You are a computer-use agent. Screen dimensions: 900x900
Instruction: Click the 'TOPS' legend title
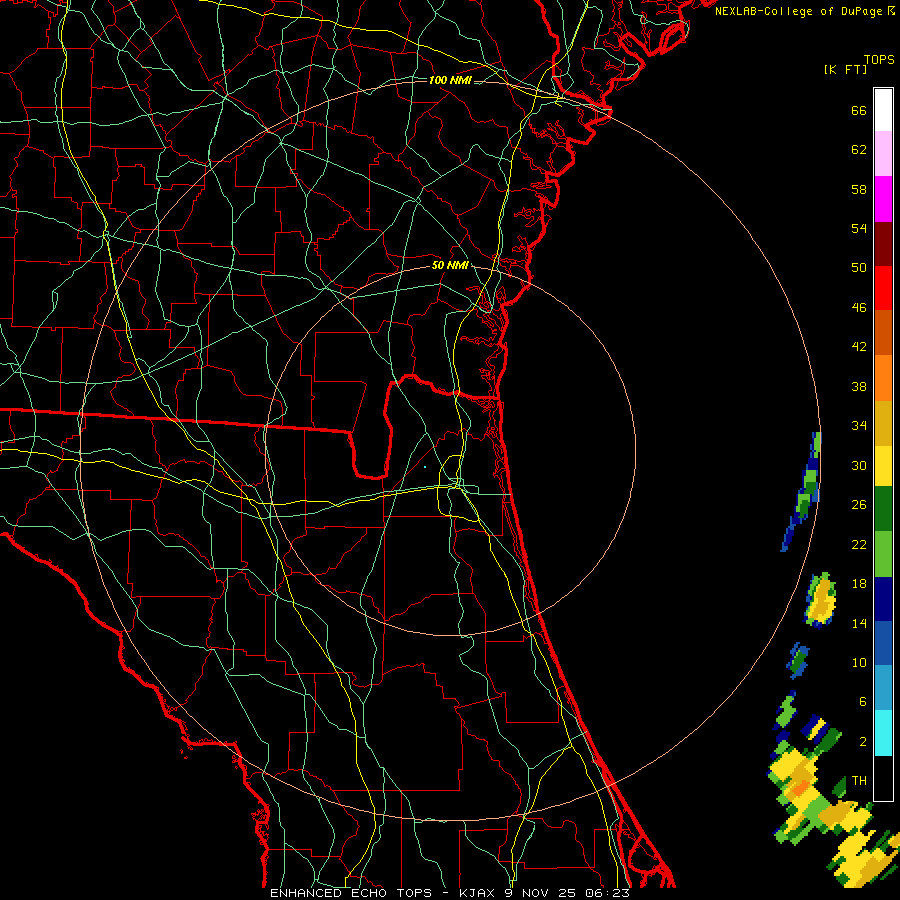pyautogui.click(x=879, y=60)
